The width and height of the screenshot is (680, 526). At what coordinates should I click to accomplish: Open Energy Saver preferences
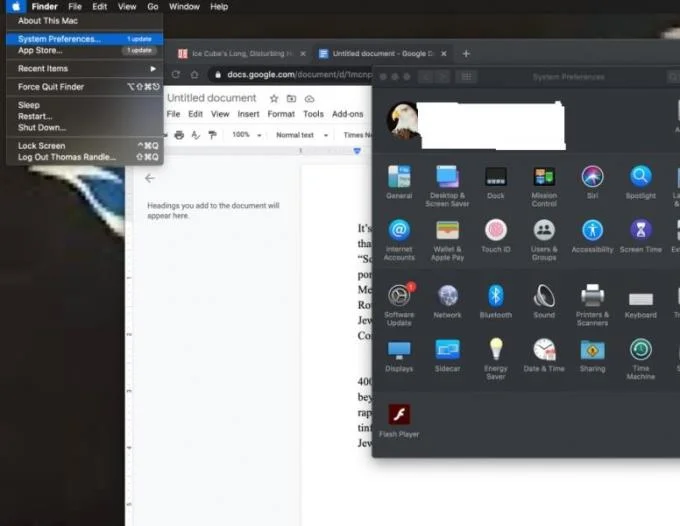(496, 359)
